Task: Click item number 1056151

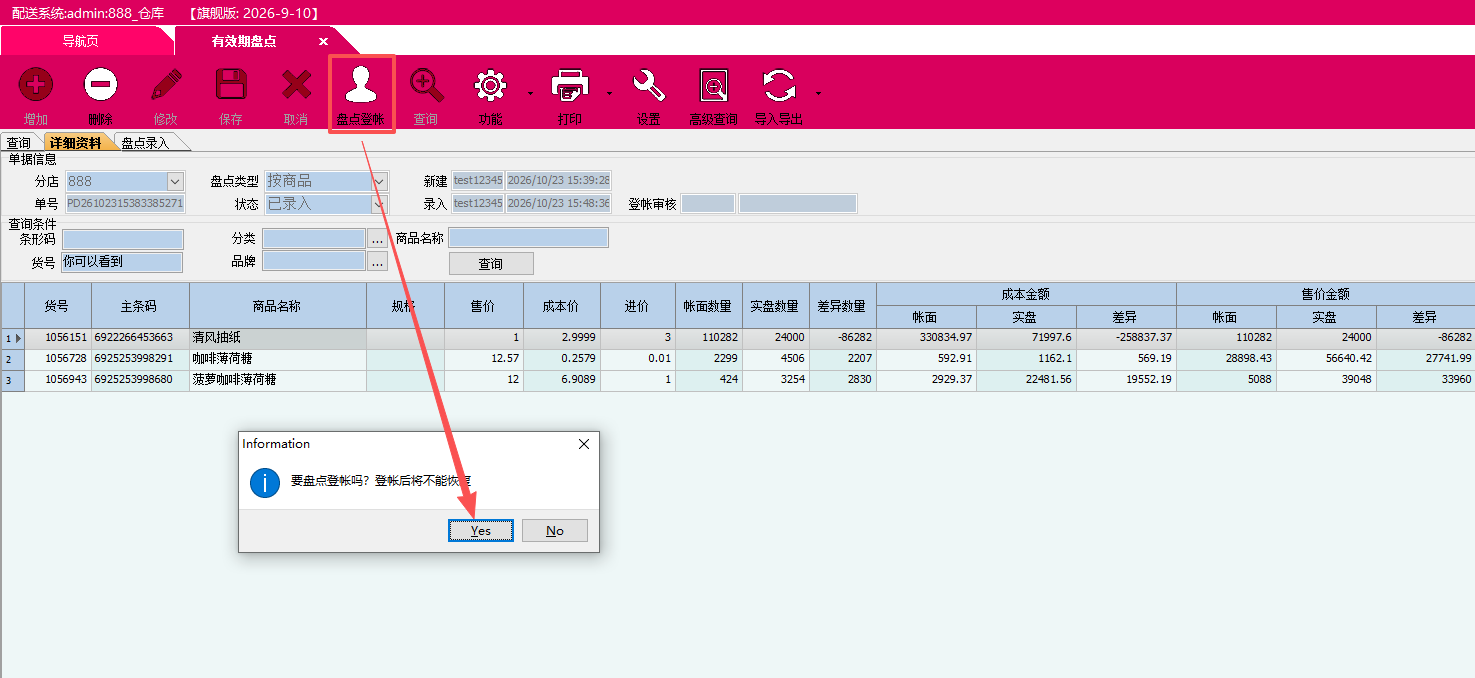Action: coord(58,338)
